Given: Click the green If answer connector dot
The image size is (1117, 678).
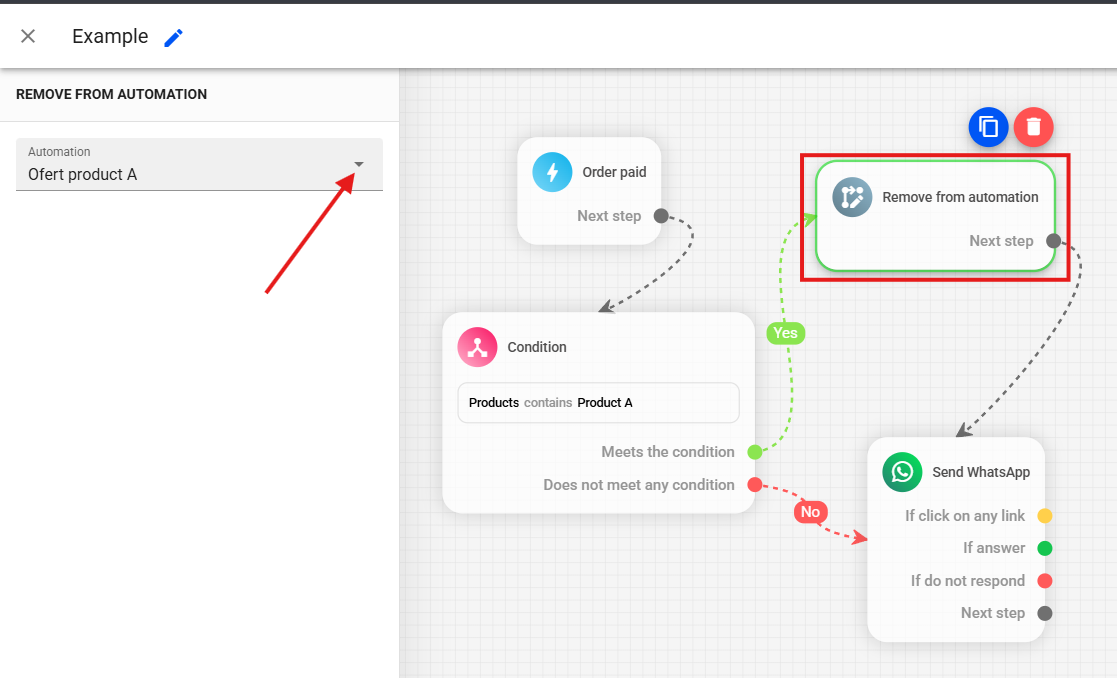Looking at the screenshot, I should click(x=1045, y=548).
